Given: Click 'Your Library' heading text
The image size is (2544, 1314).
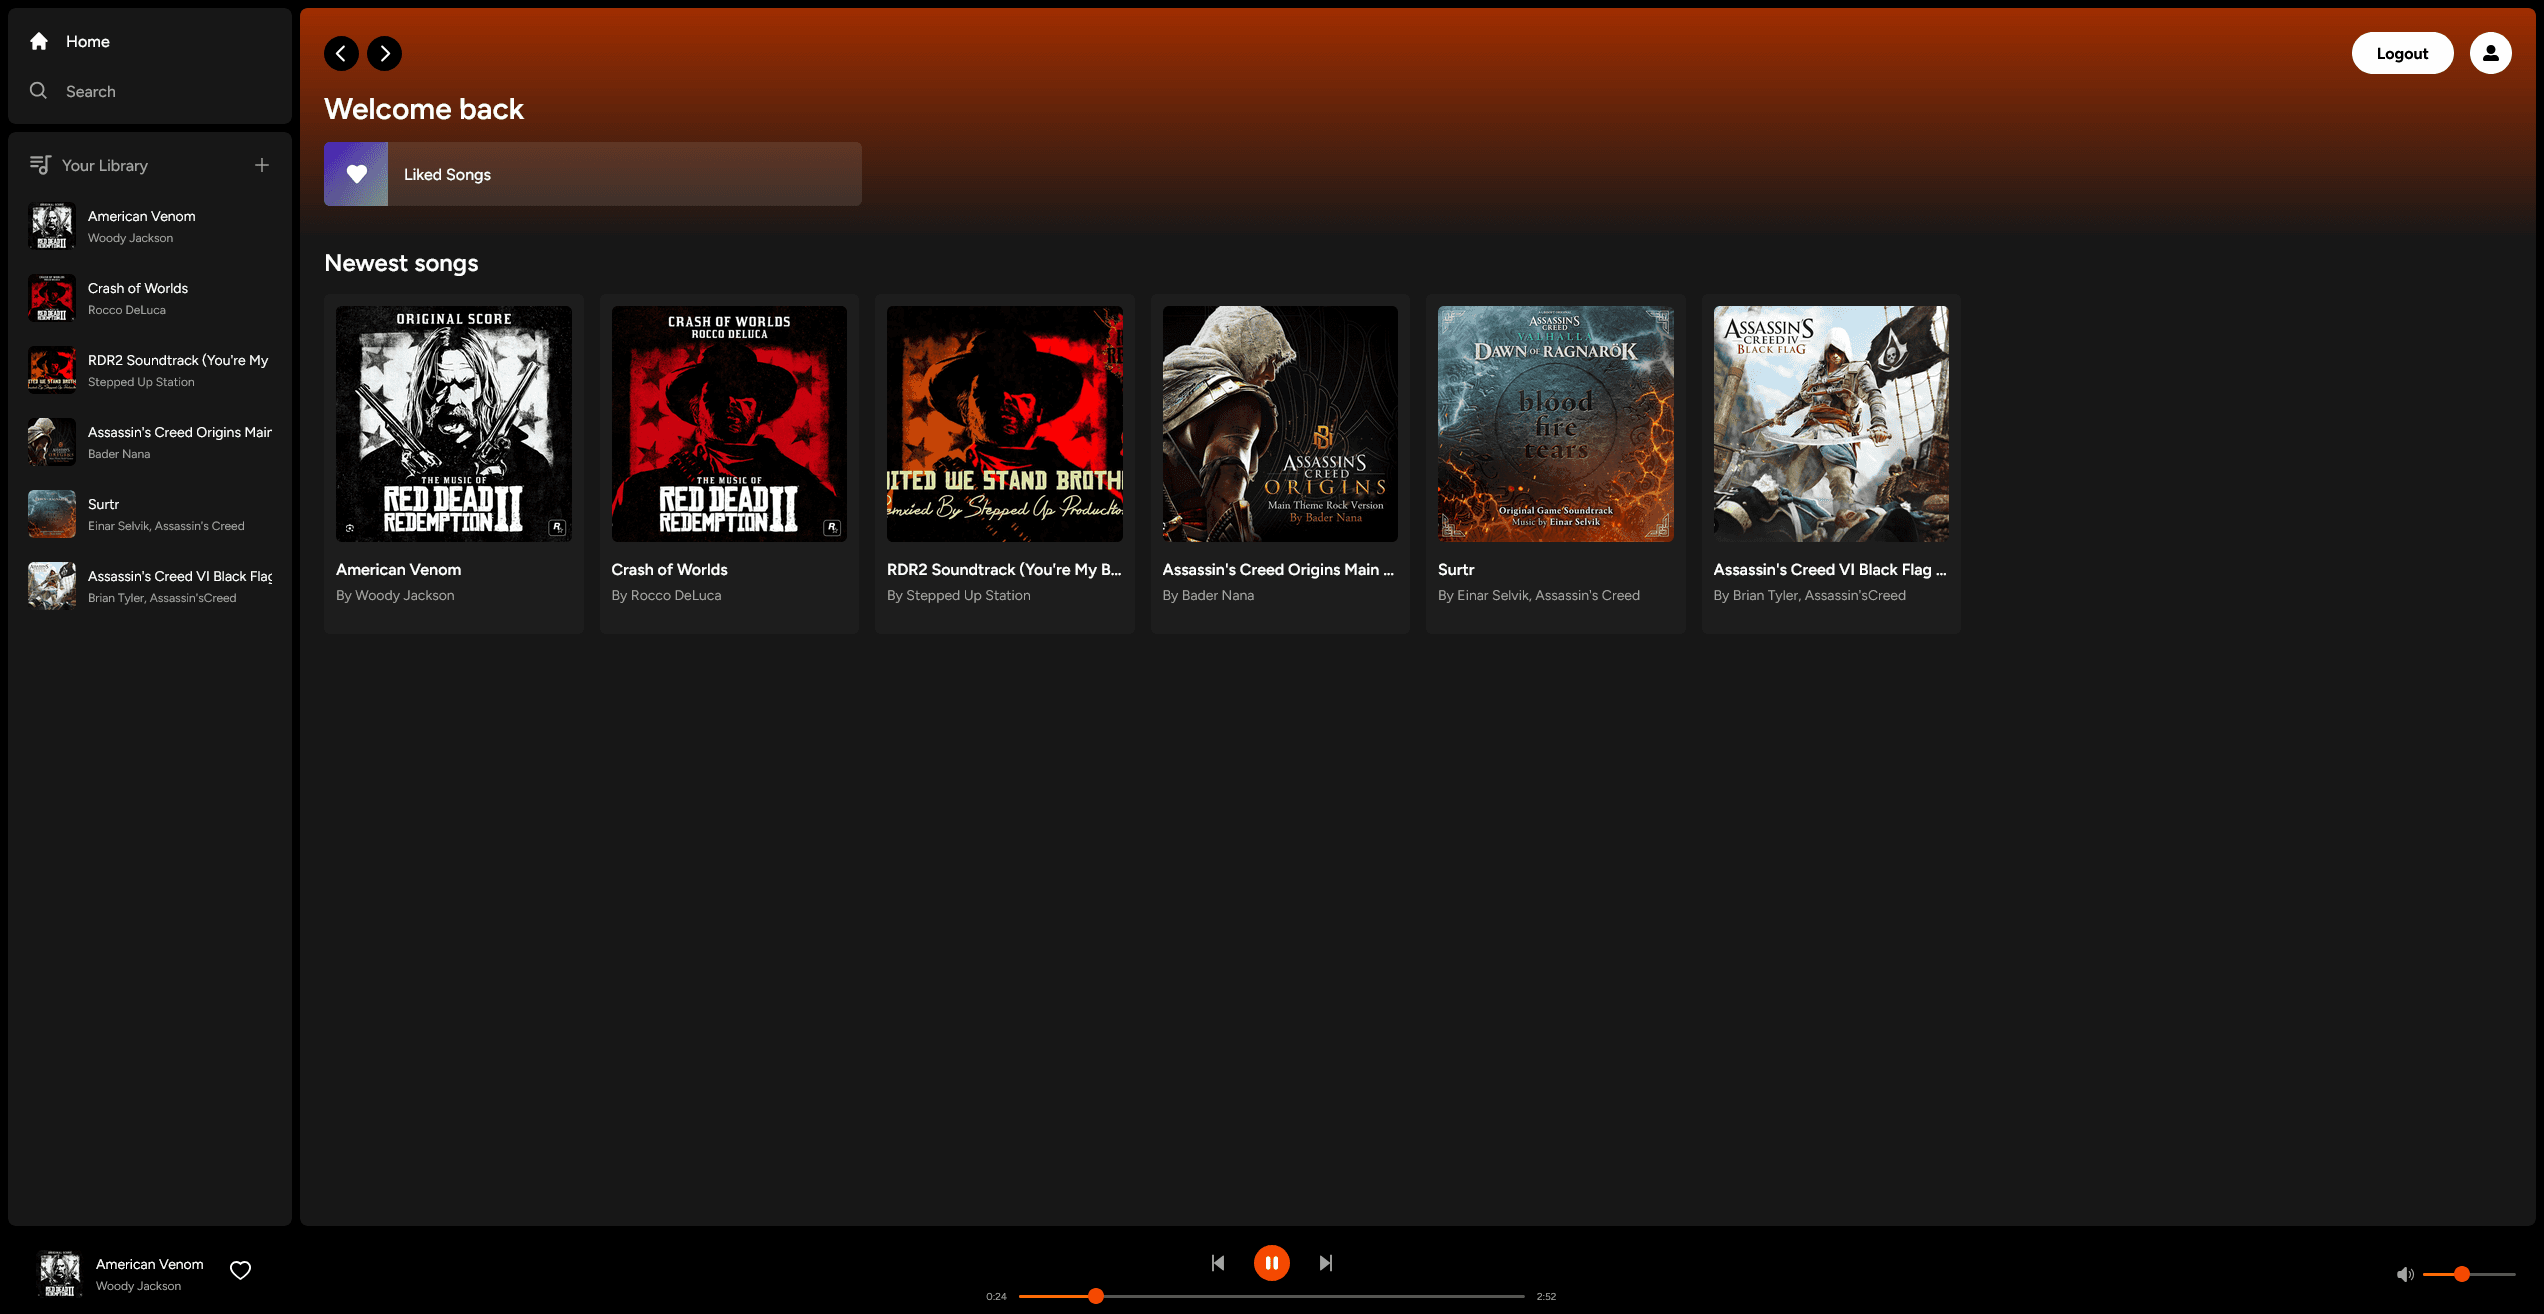Looking at the screenshot, I should pos(105,165).
